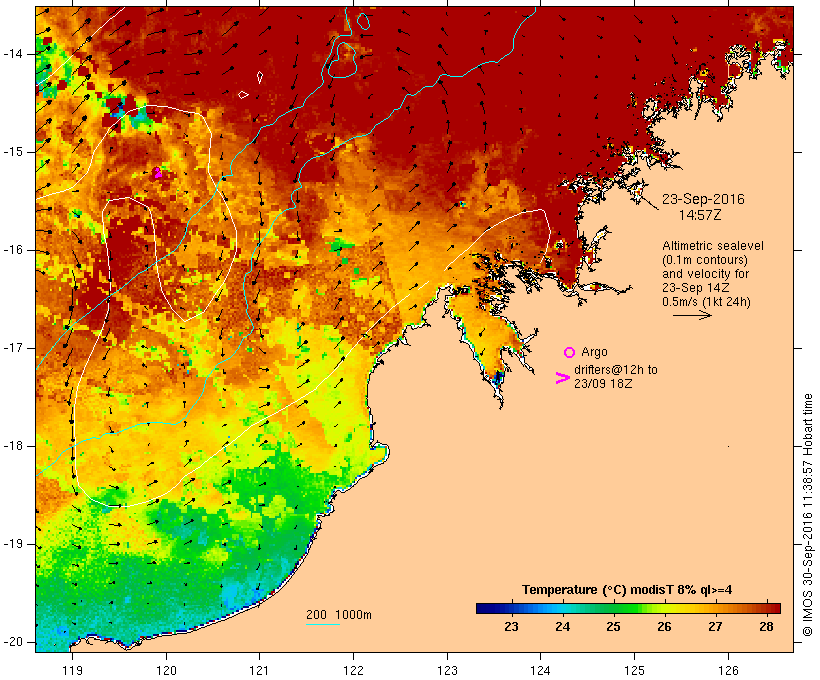The width and height of the screenshot is (820, 680).
Task: Click the 'drifters@12h to' legend label
Action: (616, 370)
